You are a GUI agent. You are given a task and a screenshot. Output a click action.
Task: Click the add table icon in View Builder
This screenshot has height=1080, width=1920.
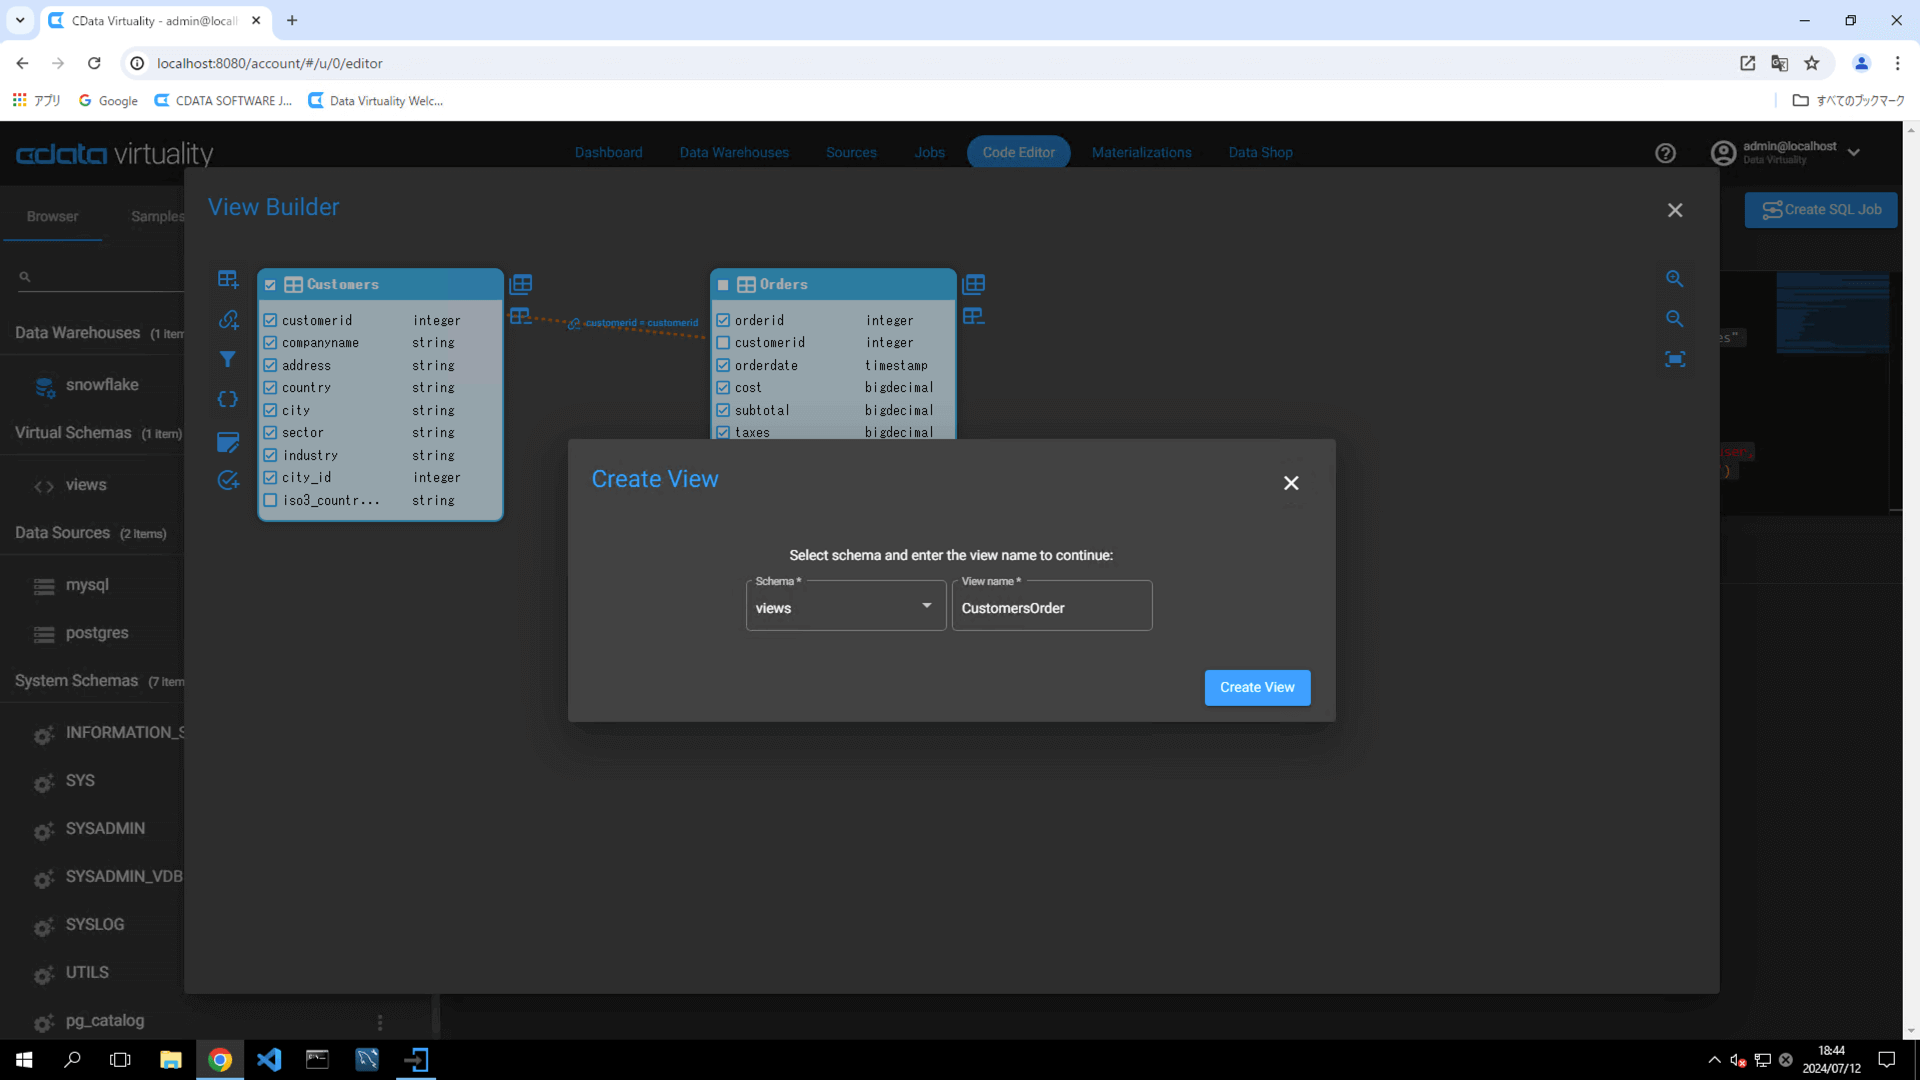pos(228,279)
